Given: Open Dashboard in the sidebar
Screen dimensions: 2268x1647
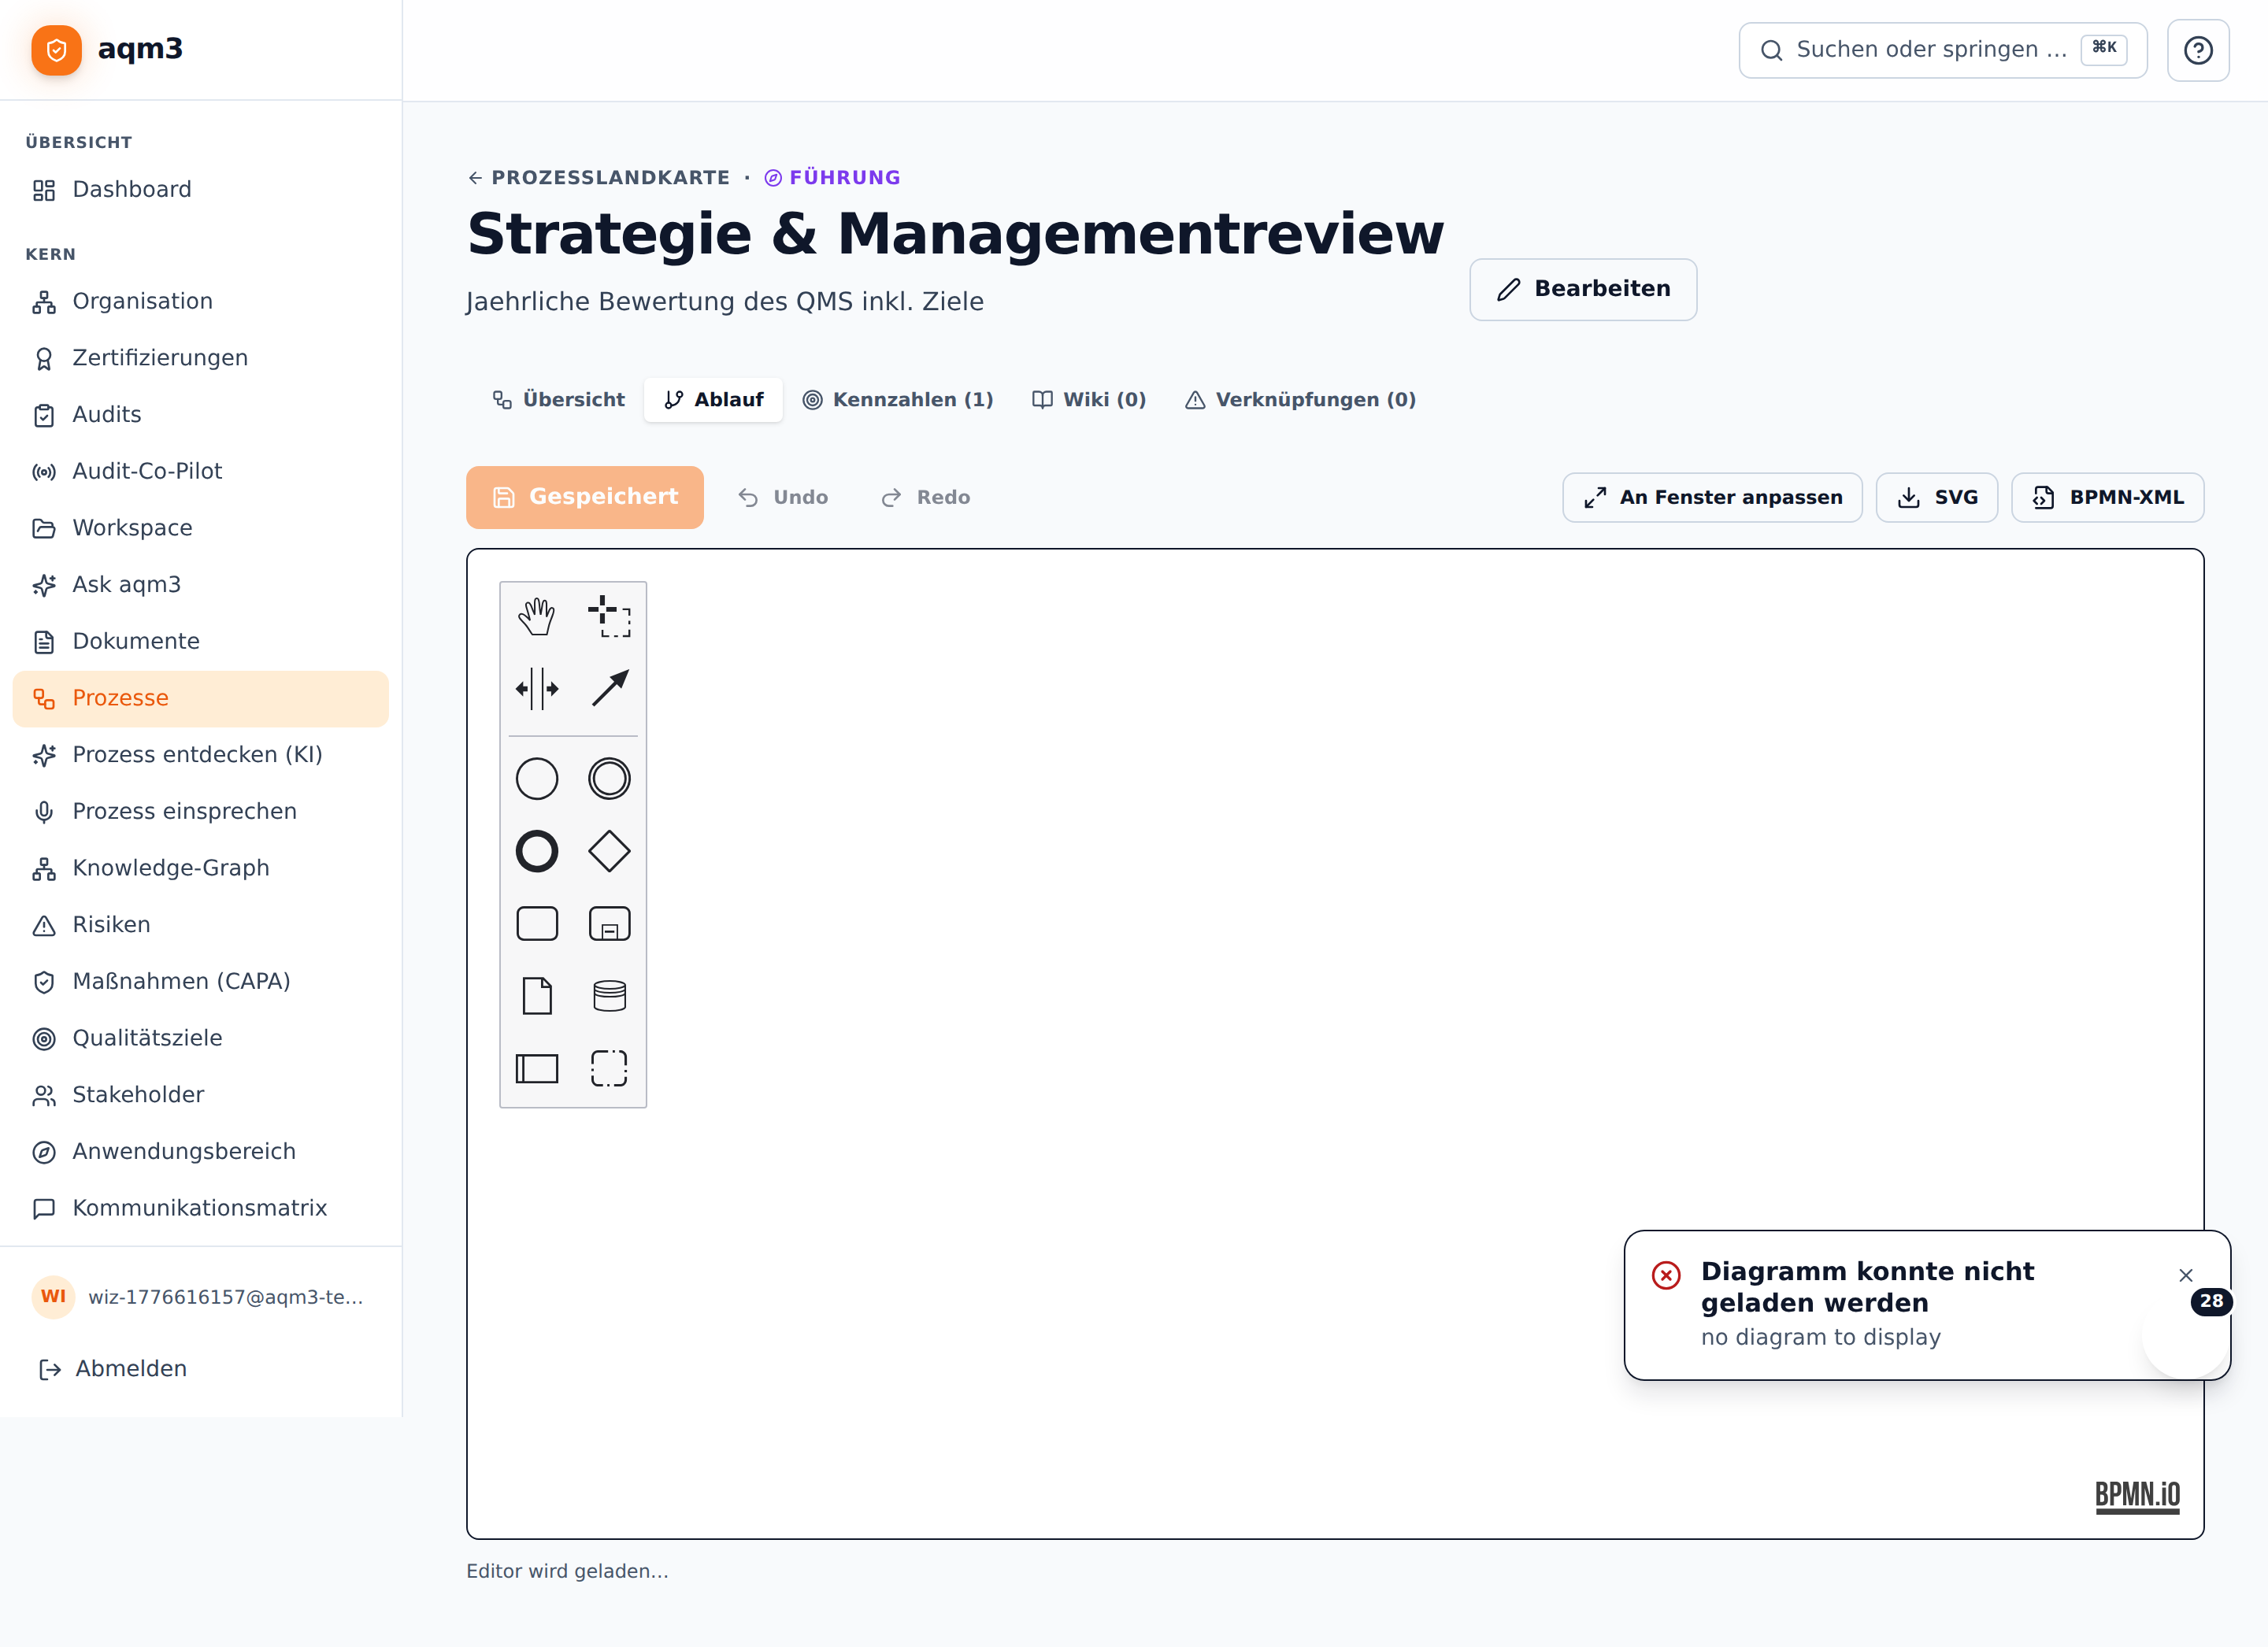Looking at the screenshot, I should pos(200,190).
